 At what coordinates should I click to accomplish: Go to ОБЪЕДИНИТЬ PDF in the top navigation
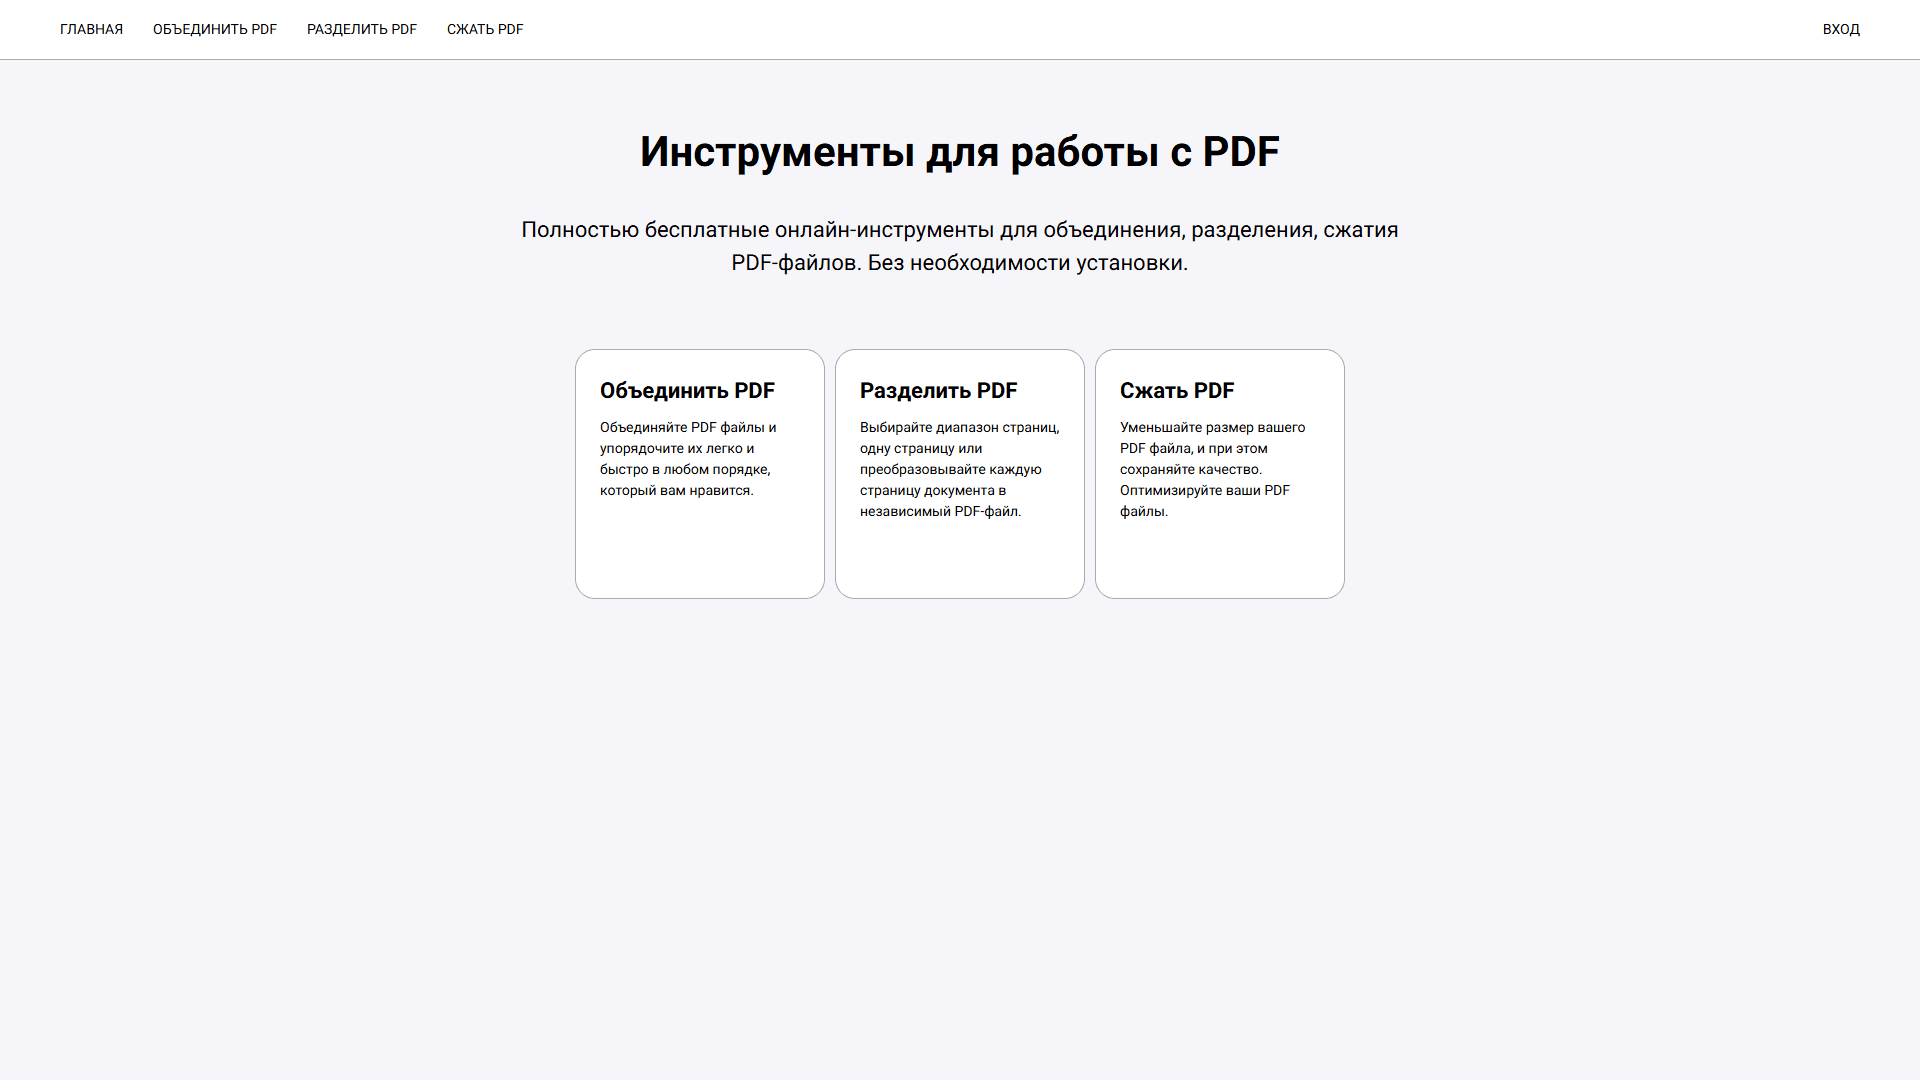pyautogui.click(x=215, y=29)
